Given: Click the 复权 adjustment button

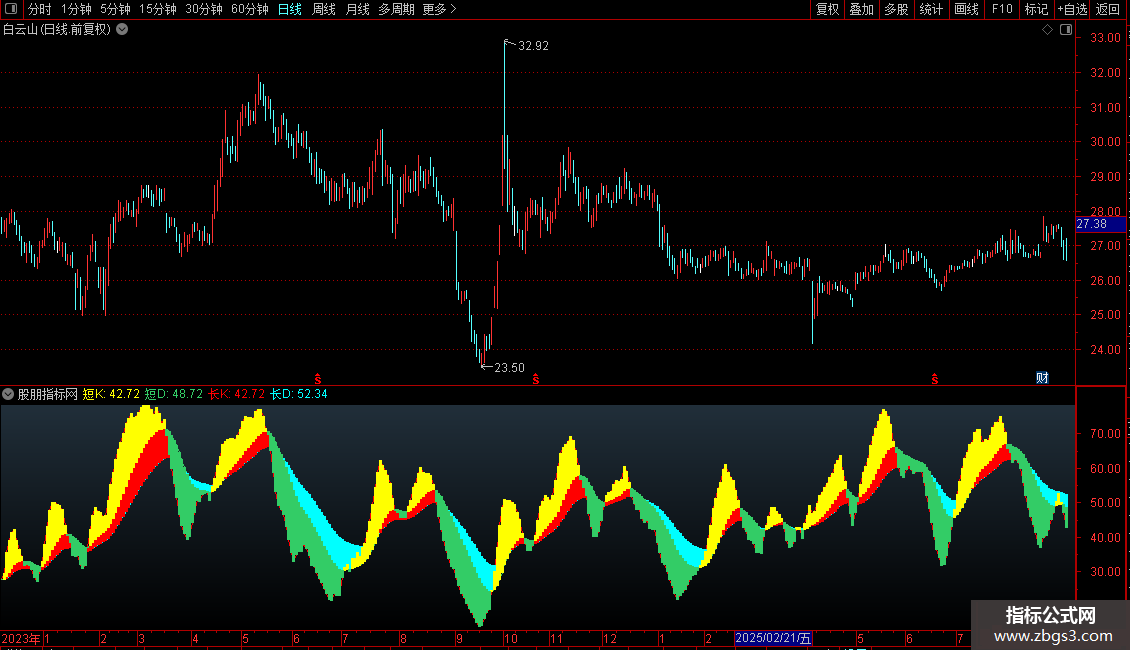Looking at the screenshot, I should [827, 9].
